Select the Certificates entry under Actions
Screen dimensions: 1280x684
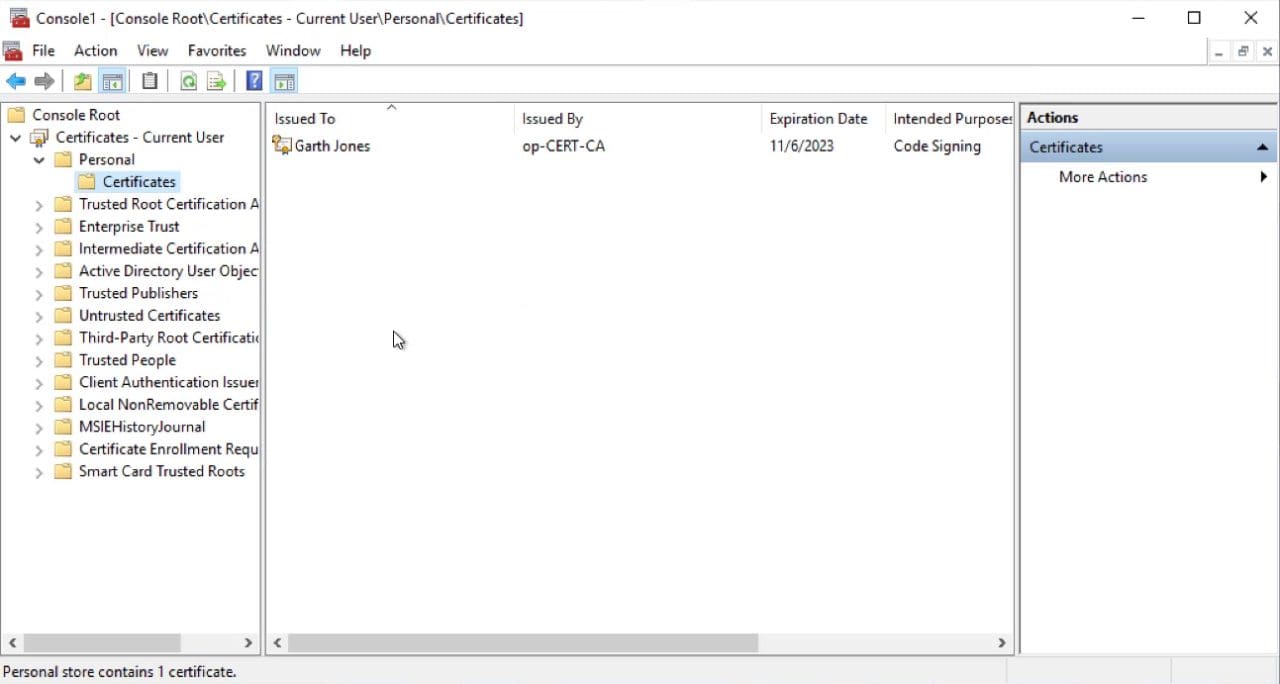tap(1065, 146)
